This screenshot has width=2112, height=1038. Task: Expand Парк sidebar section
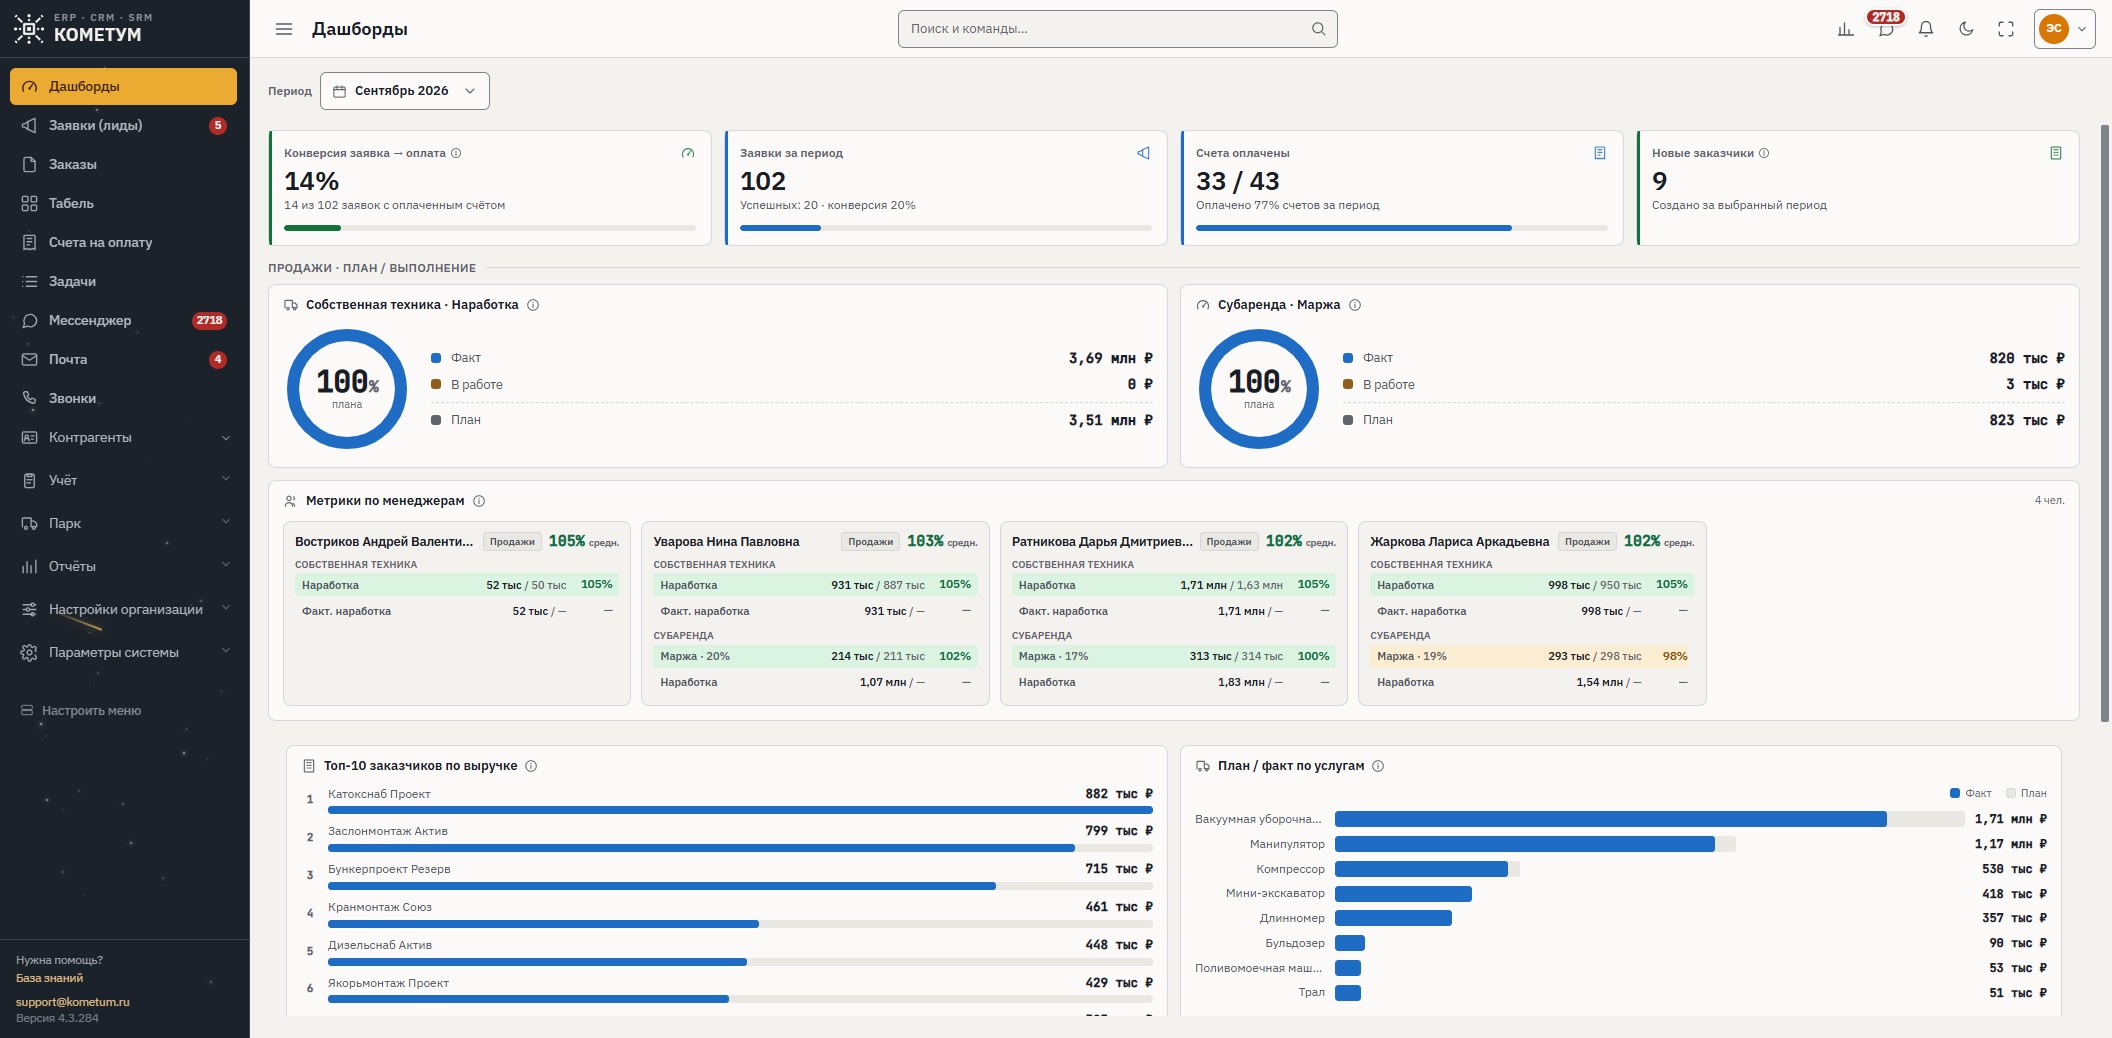(124, 523)
